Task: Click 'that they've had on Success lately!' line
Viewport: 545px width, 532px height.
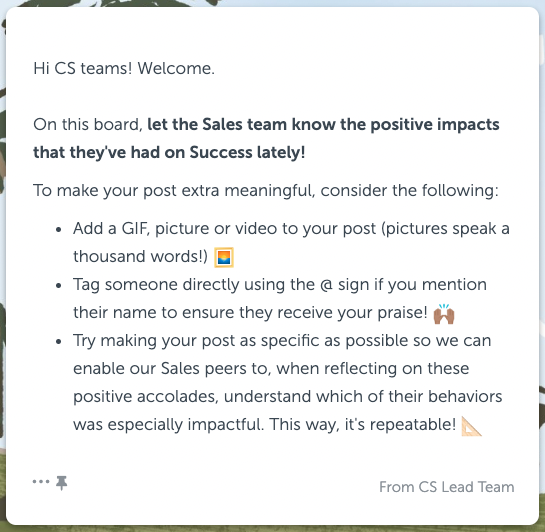Action: click(x=169, y=153)
